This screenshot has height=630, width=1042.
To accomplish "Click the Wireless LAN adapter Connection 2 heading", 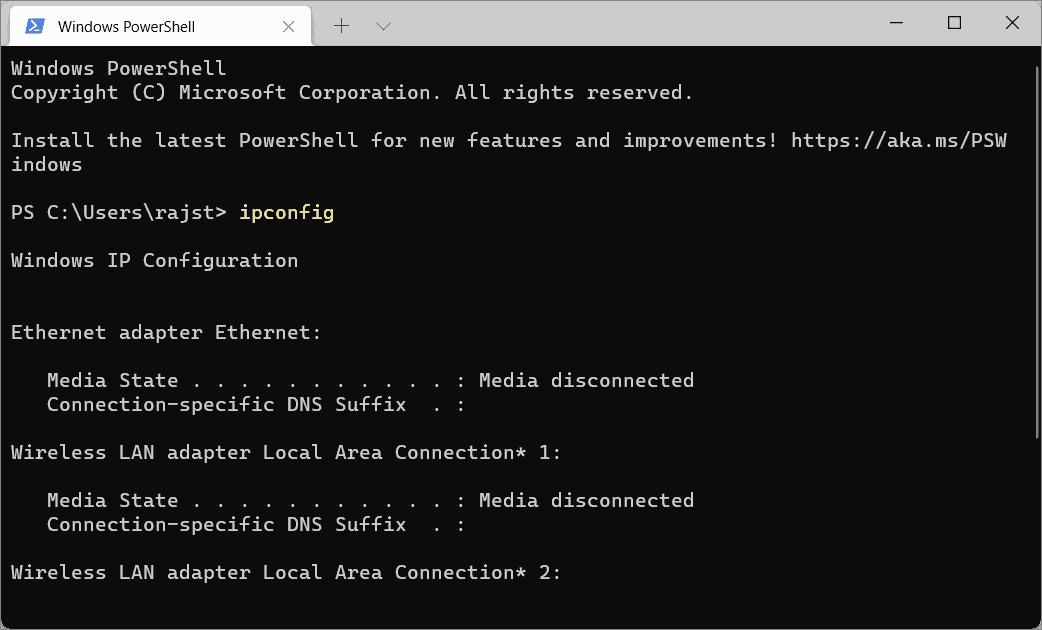I will [285, 572].
